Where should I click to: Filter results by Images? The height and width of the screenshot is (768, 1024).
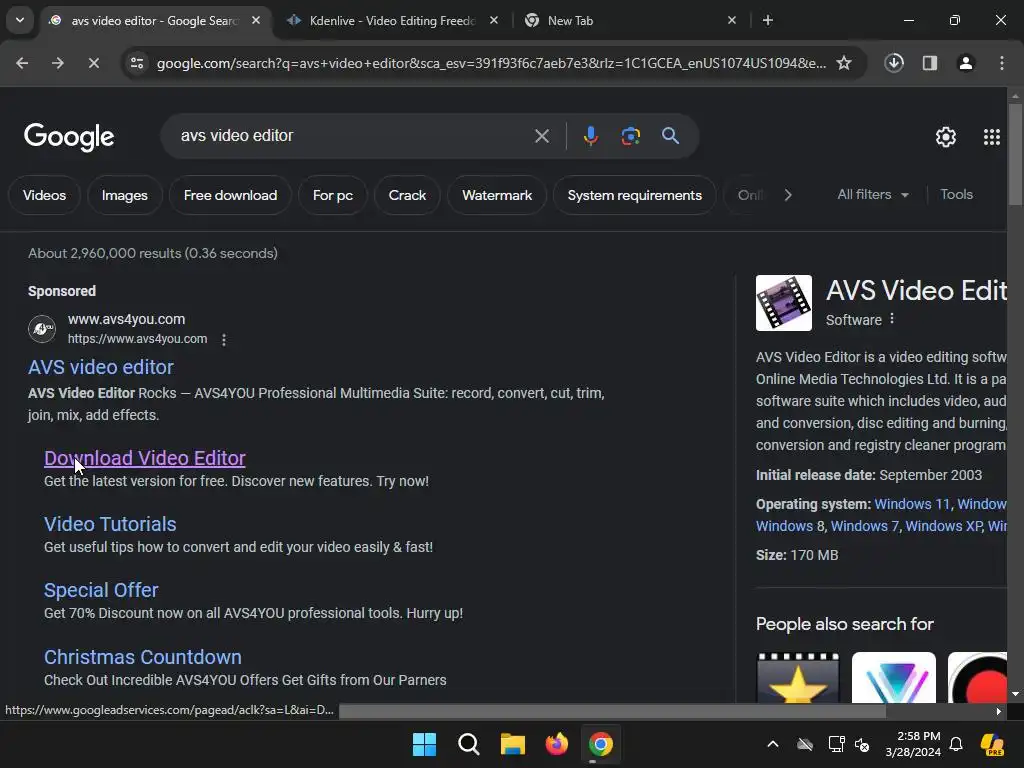[125, 195]
